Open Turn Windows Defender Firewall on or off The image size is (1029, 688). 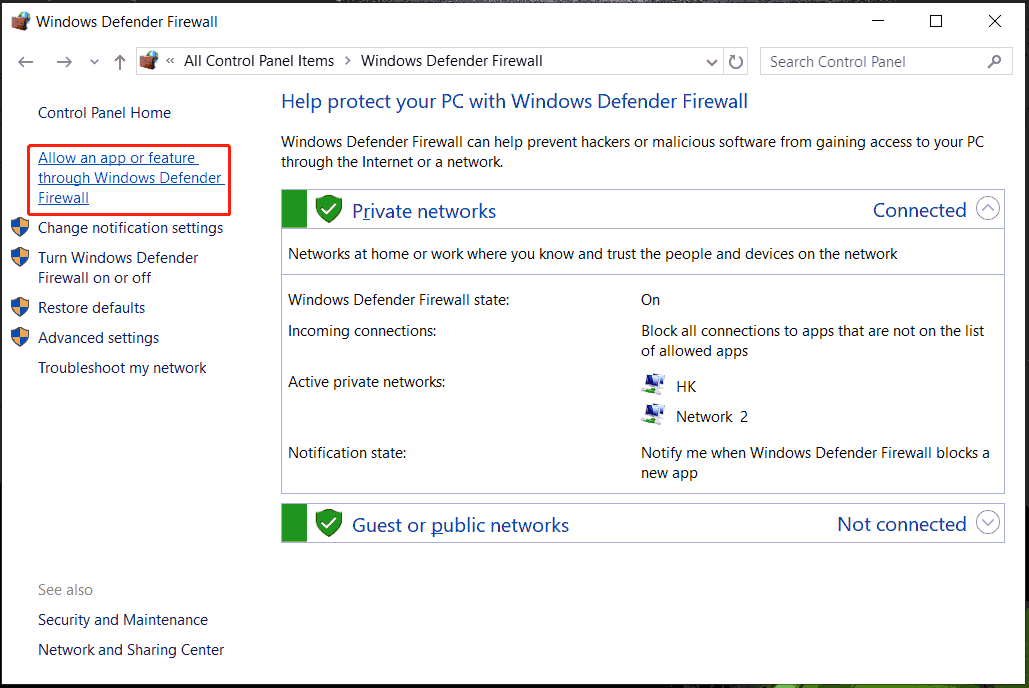tap(118, 268)
